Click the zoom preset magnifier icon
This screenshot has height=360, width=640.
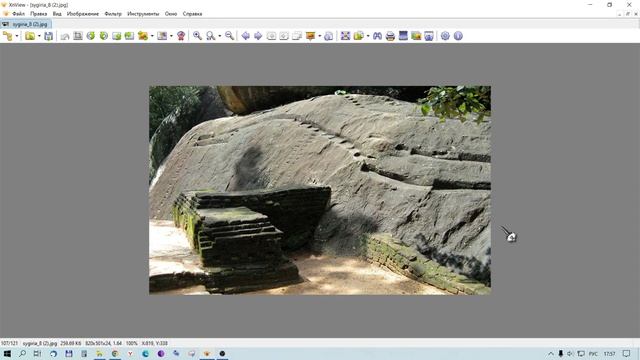click(x=210, y=36)
